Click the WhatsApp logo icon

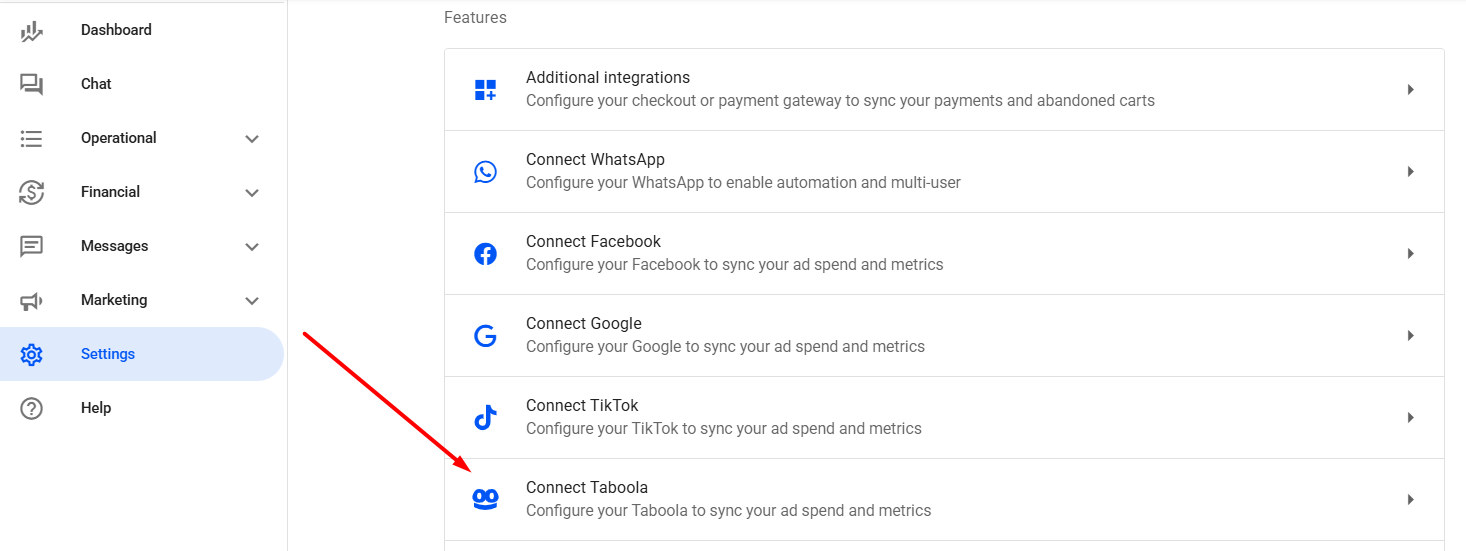click(485, 172)
